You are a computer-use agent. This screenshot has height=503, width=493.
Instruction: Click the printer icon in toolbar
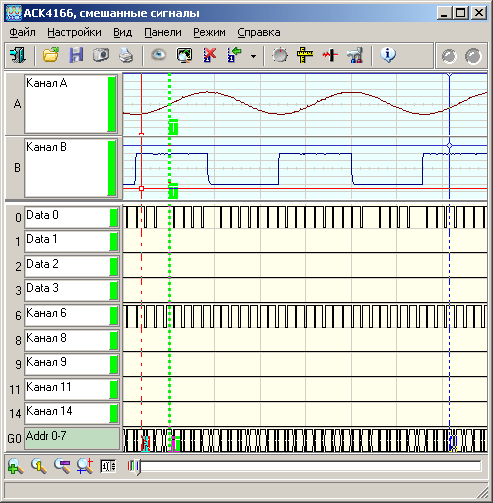(x=126, y=55)
